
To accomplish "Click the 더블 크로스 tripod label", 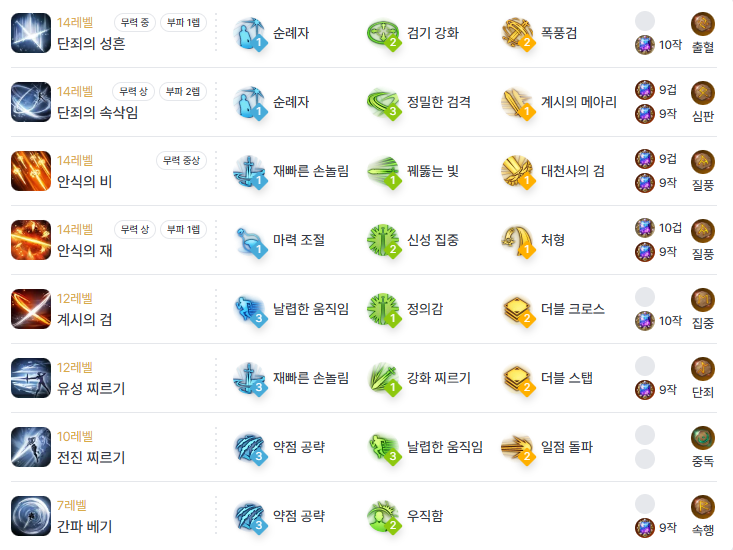I will click(573, 309).
